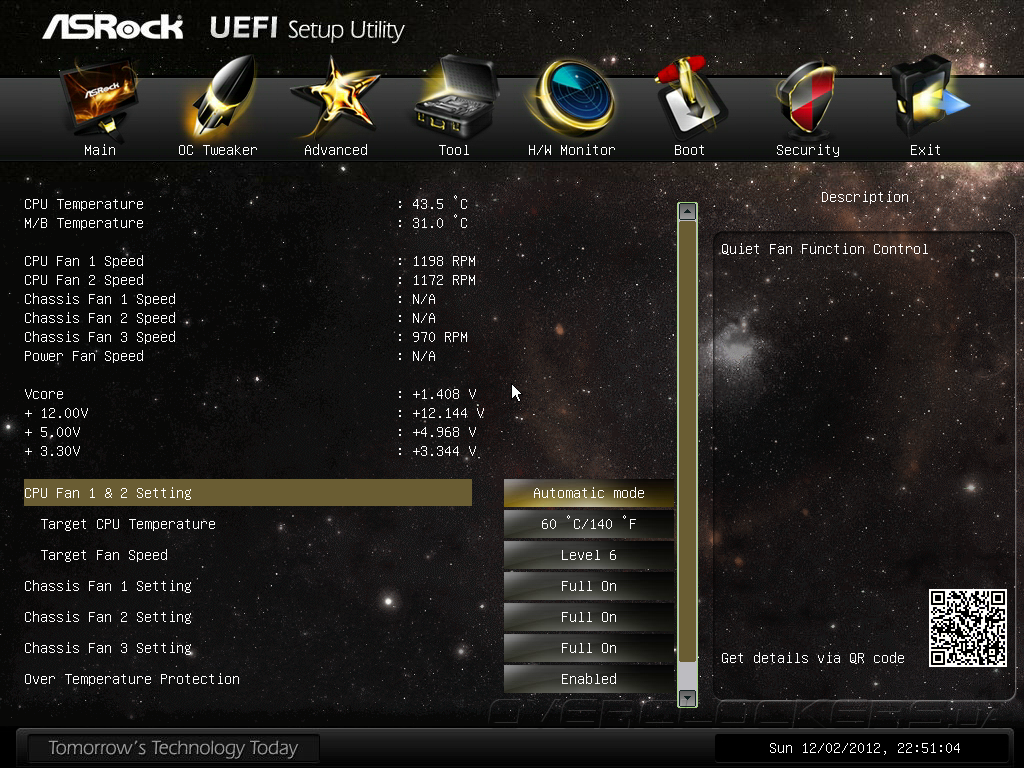This screenshot has height=768, width=1024.
Task: Select Chassis Fan 2 Setting label
Action: (x=108, y=617)
